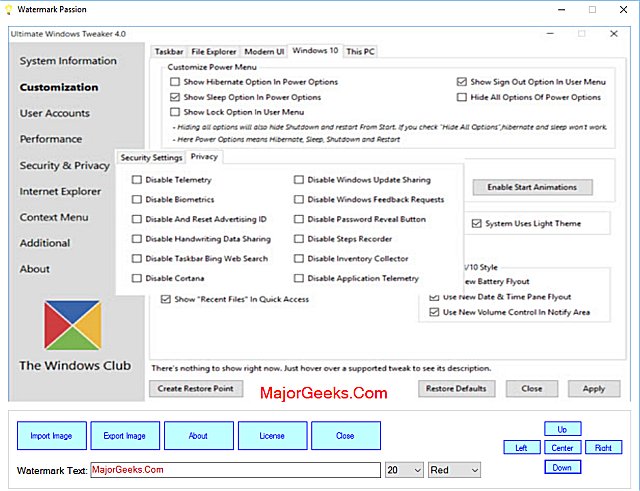Switch to the File Explorer tab
This screenshot has width=640, height=491.
213,52
